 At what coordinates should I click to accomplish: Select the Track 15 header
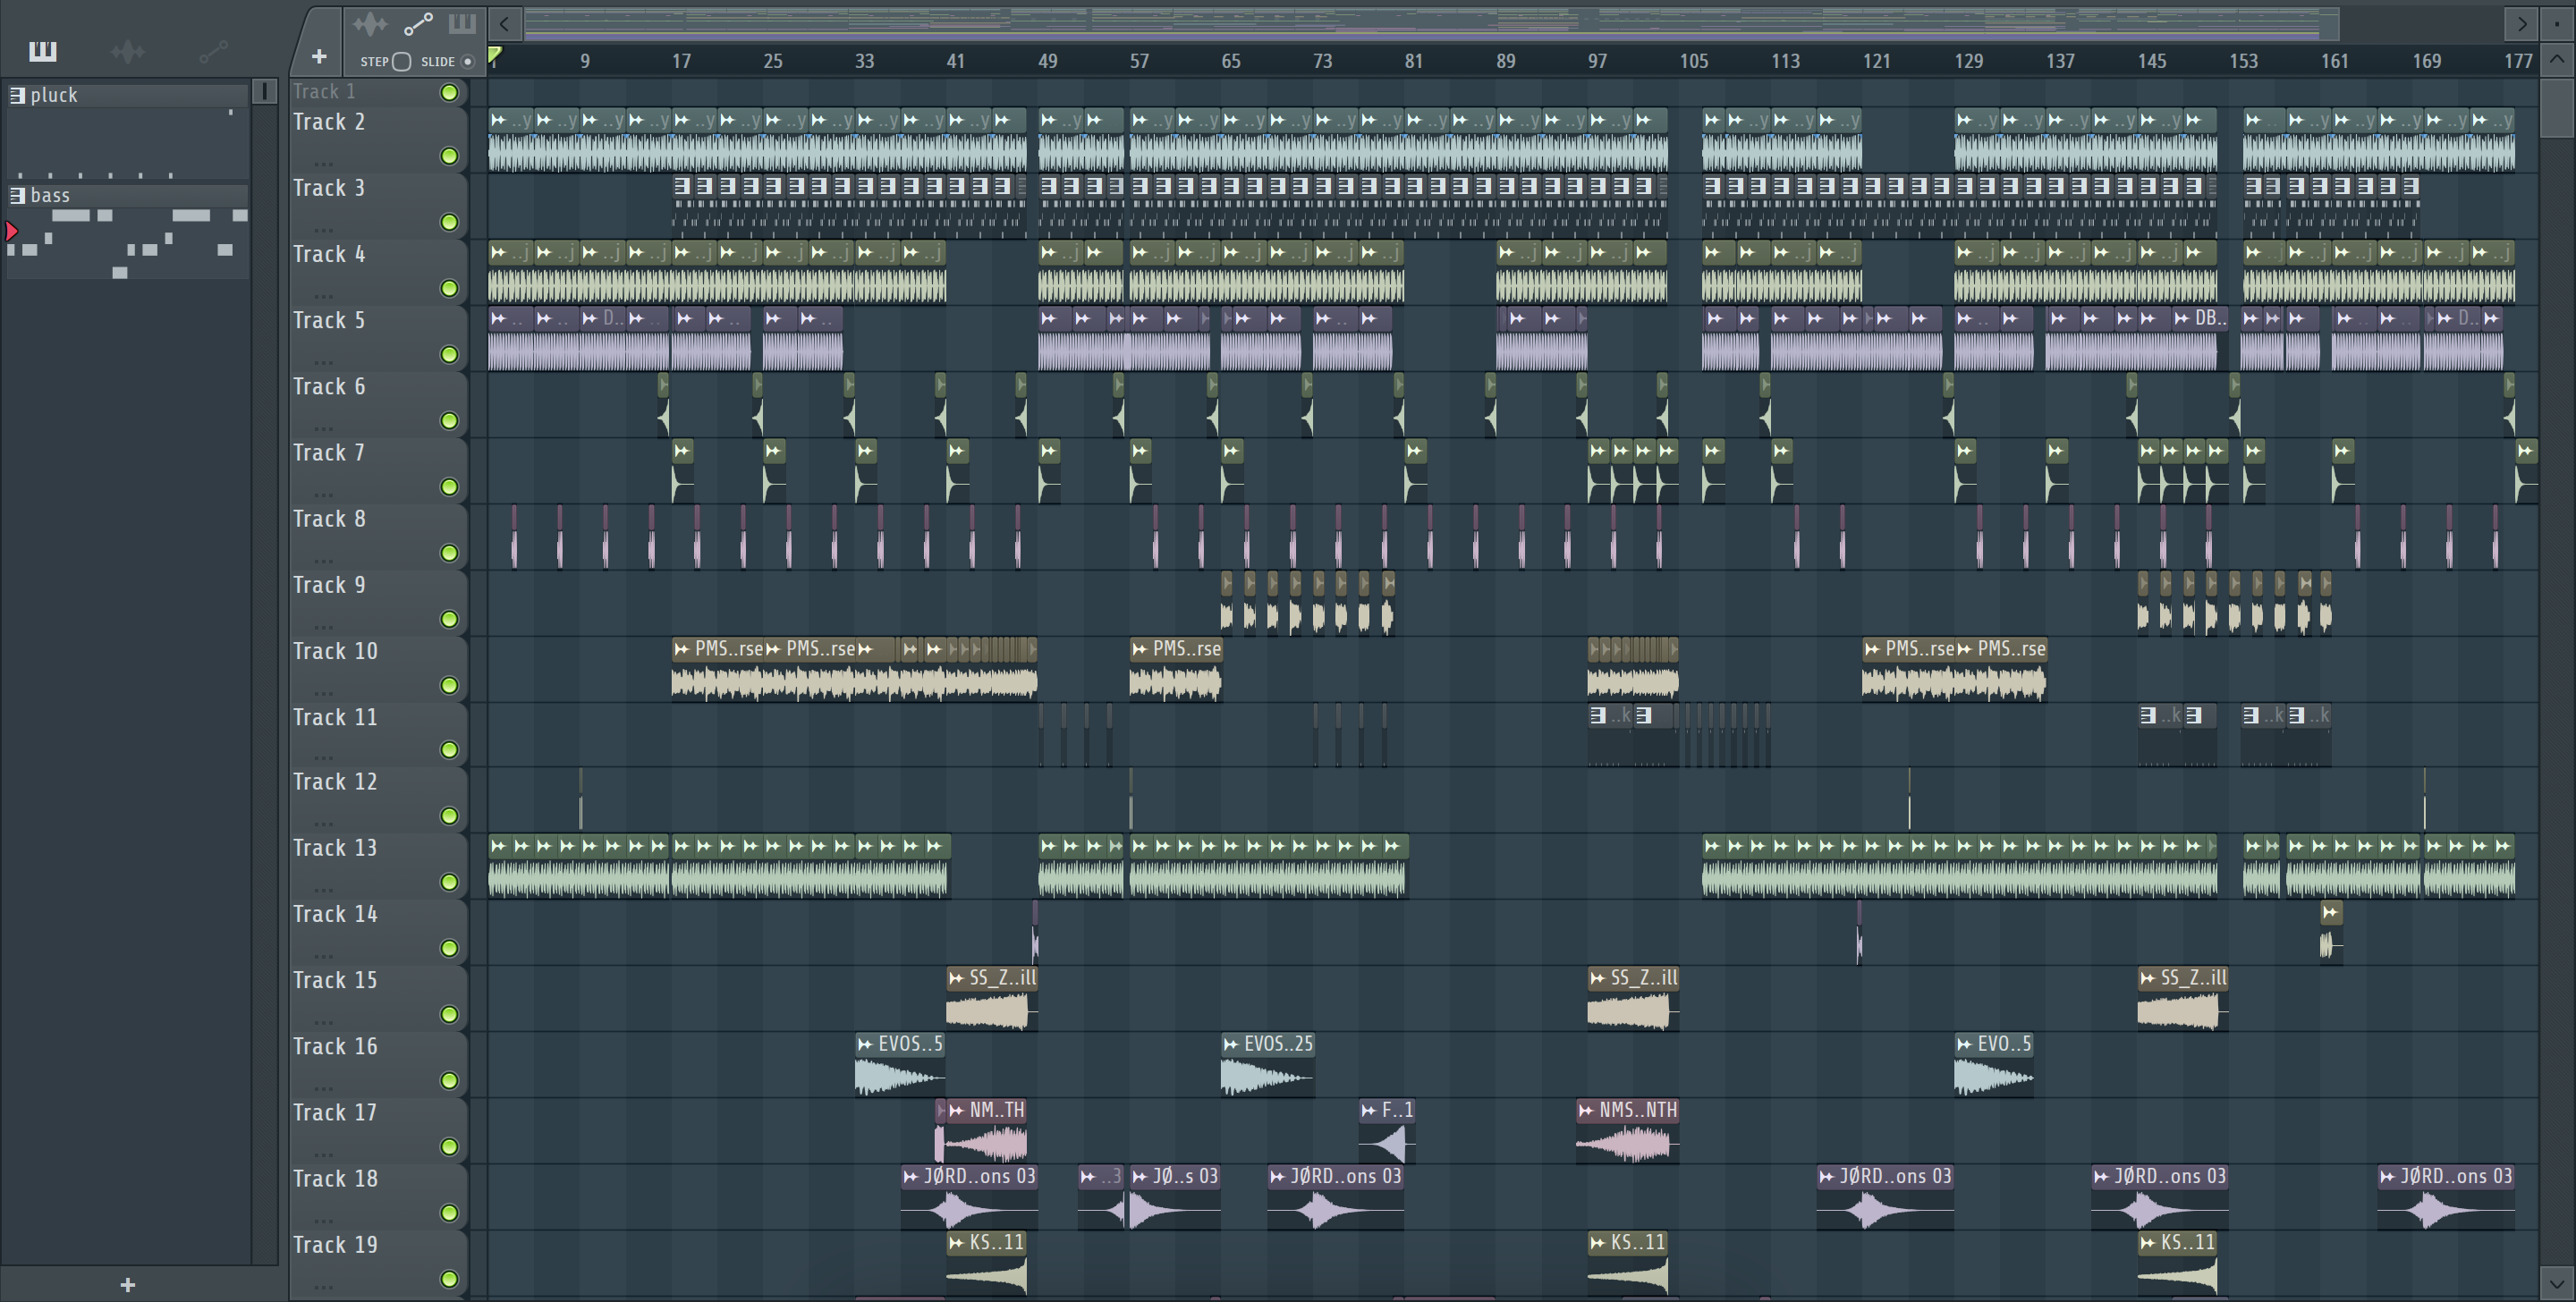pos(378,997)
